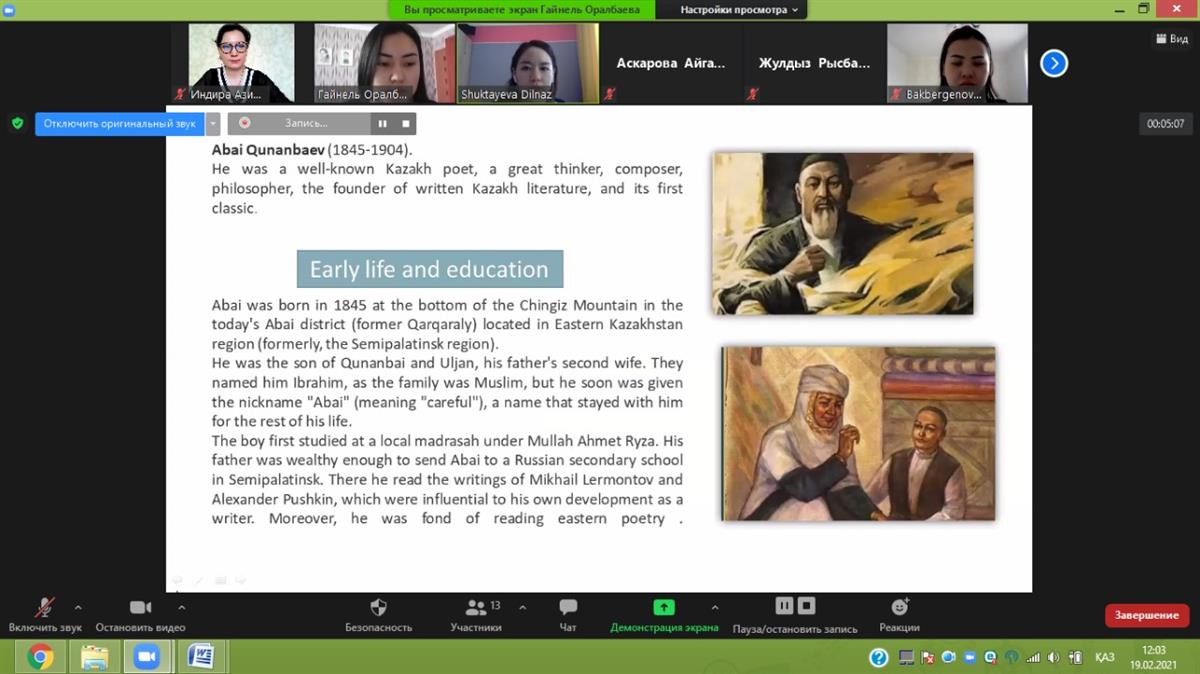Open the Вид view menu
The image size is (1200, 674).
point(1171,39)
